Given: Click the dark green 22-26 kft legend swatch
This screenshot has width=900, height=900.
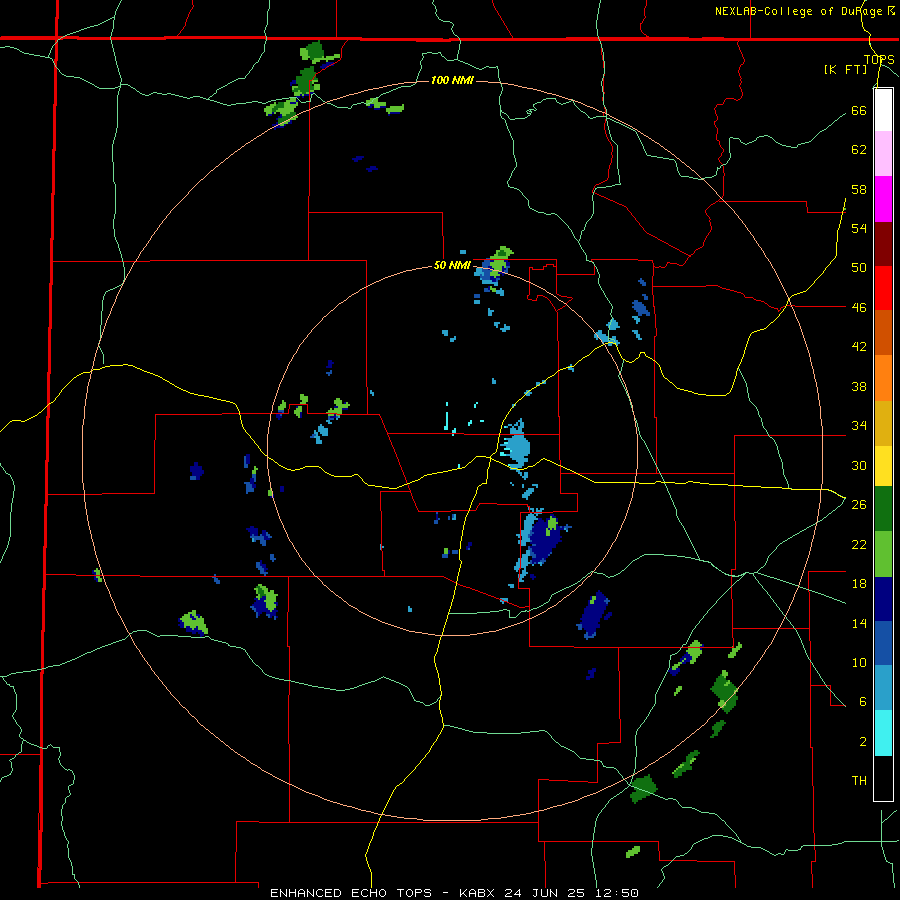Looking at the screenshot, I should 883,509.
